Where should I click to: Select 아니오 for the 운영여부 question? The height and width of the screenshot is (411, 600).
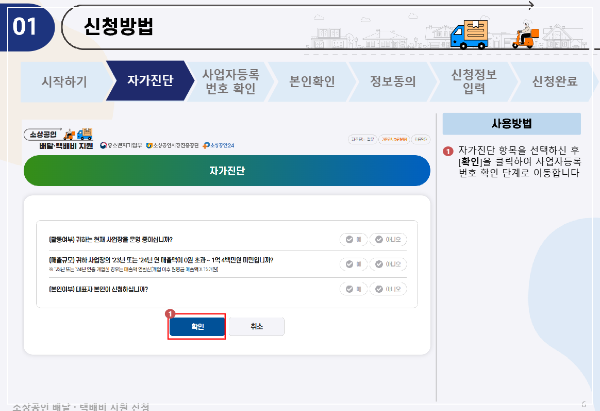point(388,240)
